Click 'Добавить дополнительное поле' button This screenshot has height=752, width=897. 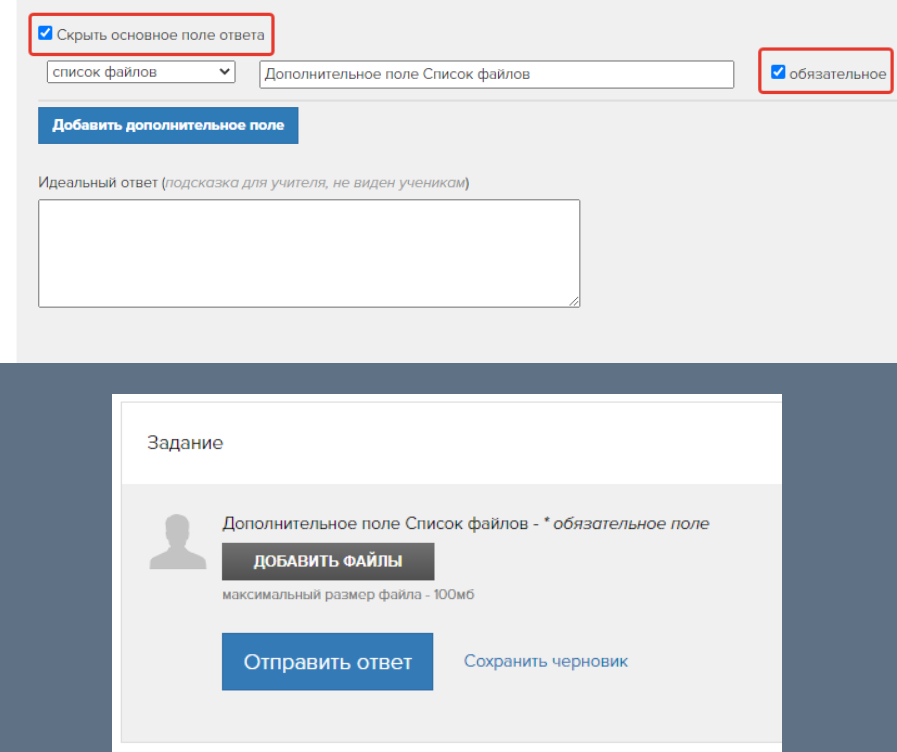pos(168,125)
